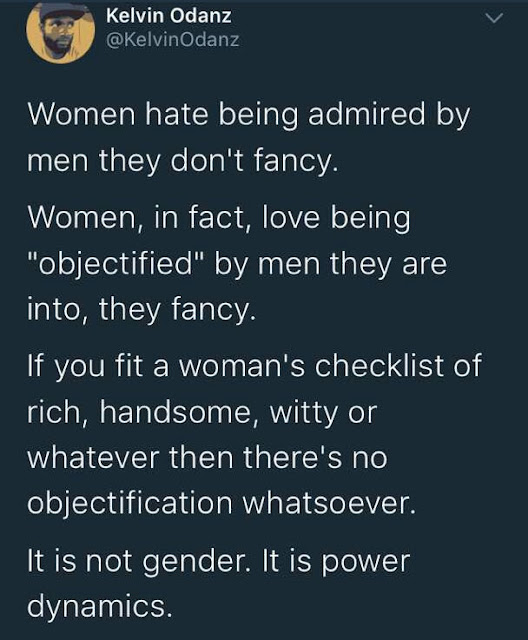Screen dimensions: 528x640
Task: Open Kelvin Odanz's profile picture
Action: (x=60, y=32)
